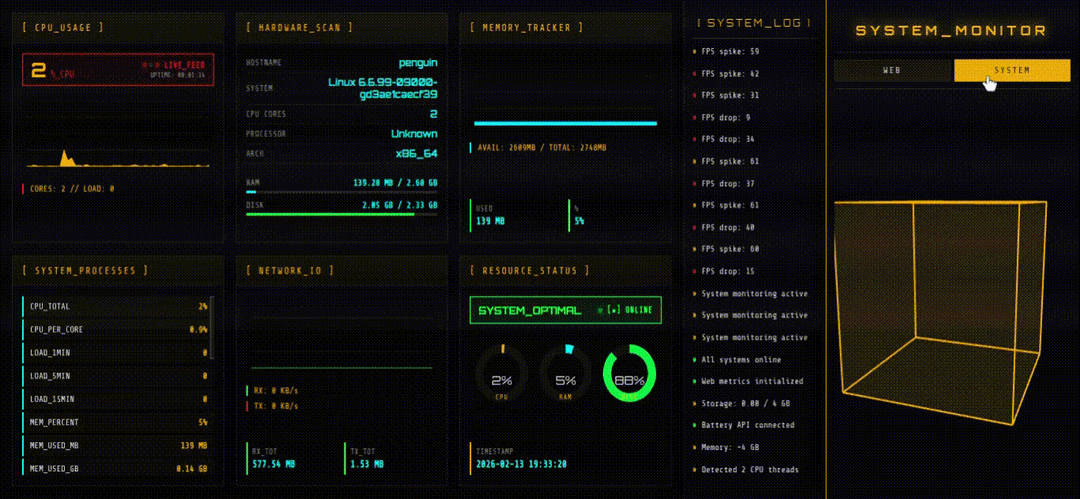Click the 'FPS spike: 59' log entry
This screenshot has width=1080, height=499.
coord(730,51)
